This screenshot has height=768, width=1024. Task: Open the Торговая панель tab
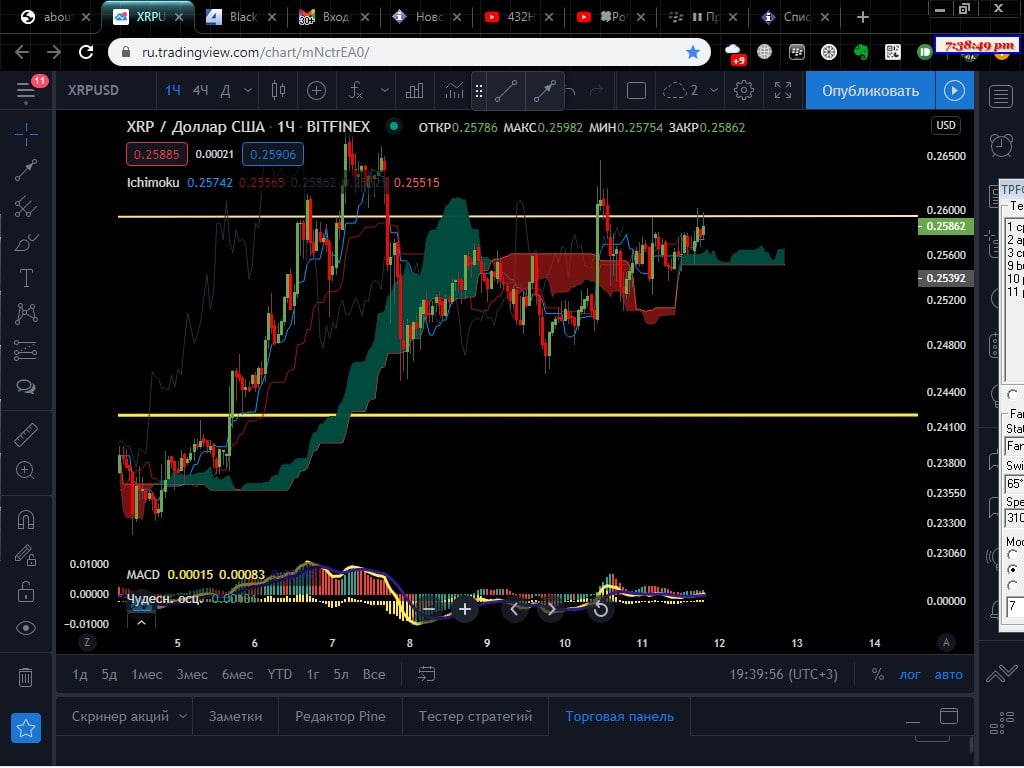pos(619,716)
